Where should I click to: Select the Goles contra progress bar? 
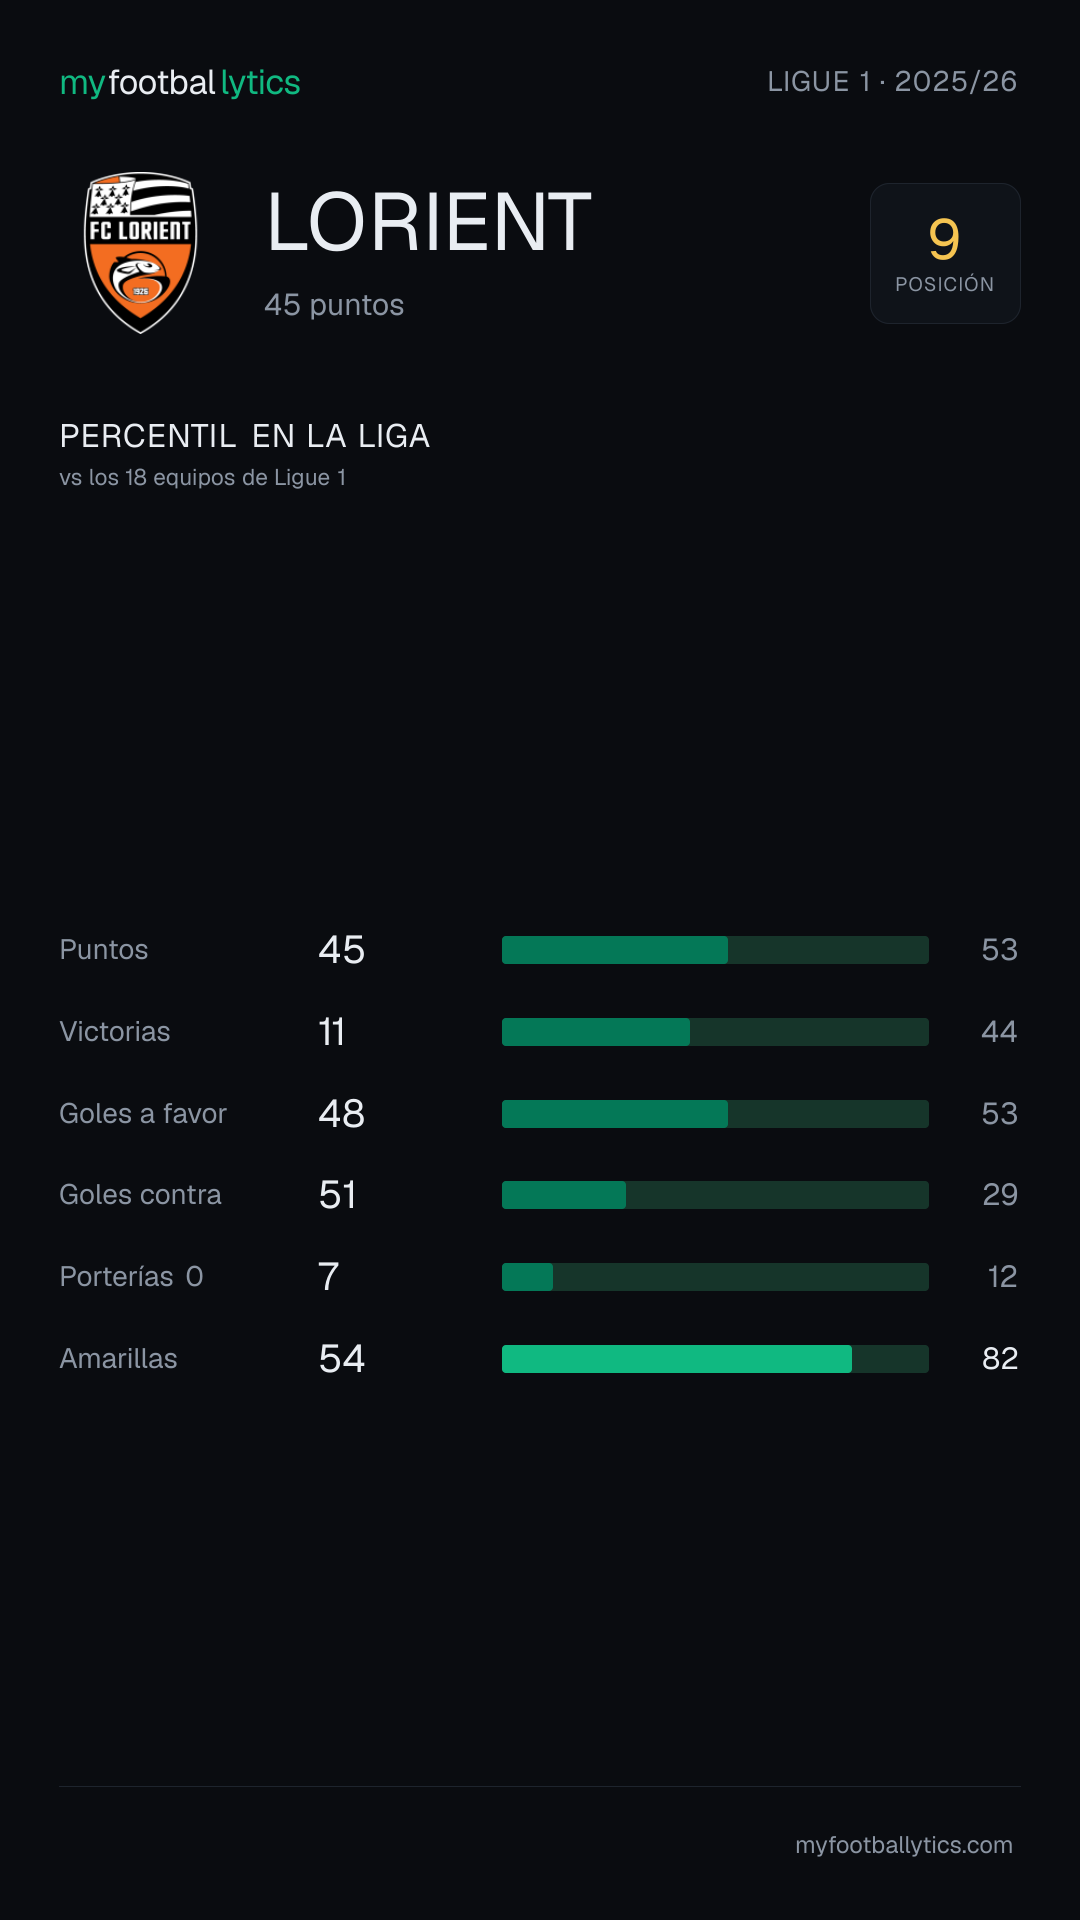[x=715, y=1195]
